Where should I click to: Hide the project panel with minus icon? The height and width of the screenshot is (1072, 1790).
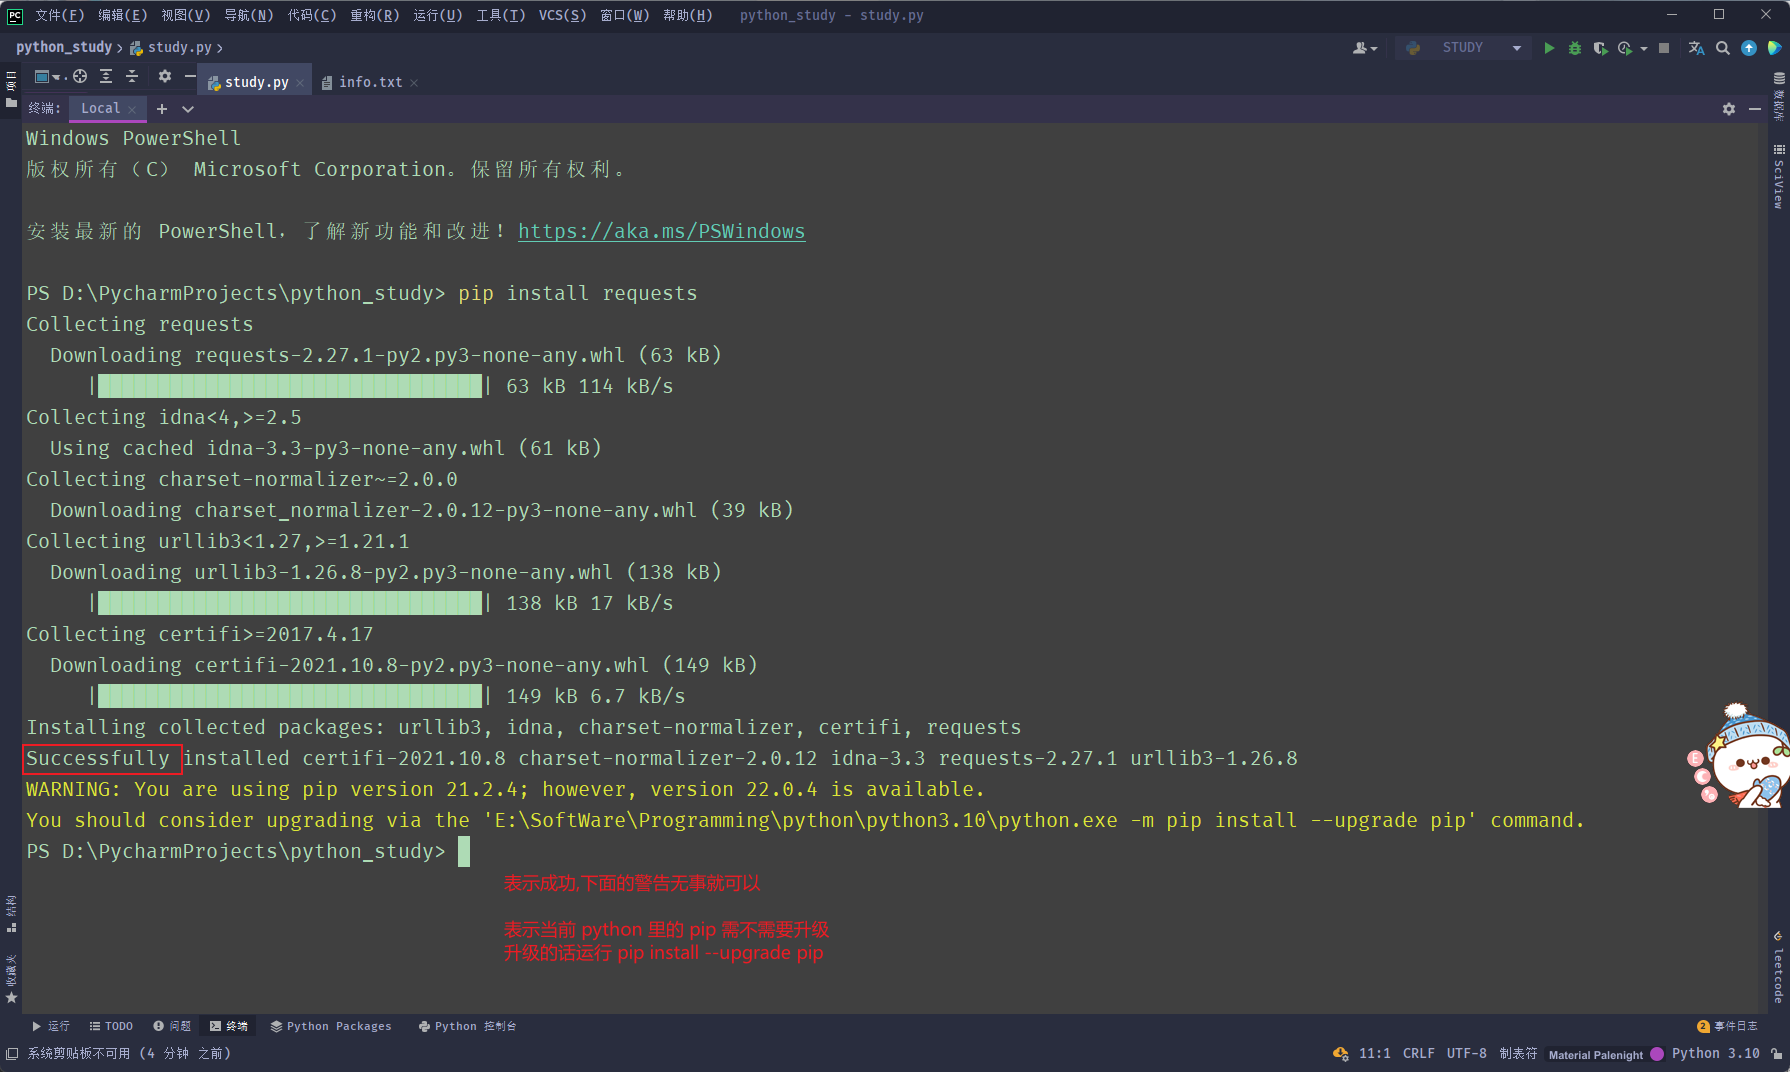190,76
